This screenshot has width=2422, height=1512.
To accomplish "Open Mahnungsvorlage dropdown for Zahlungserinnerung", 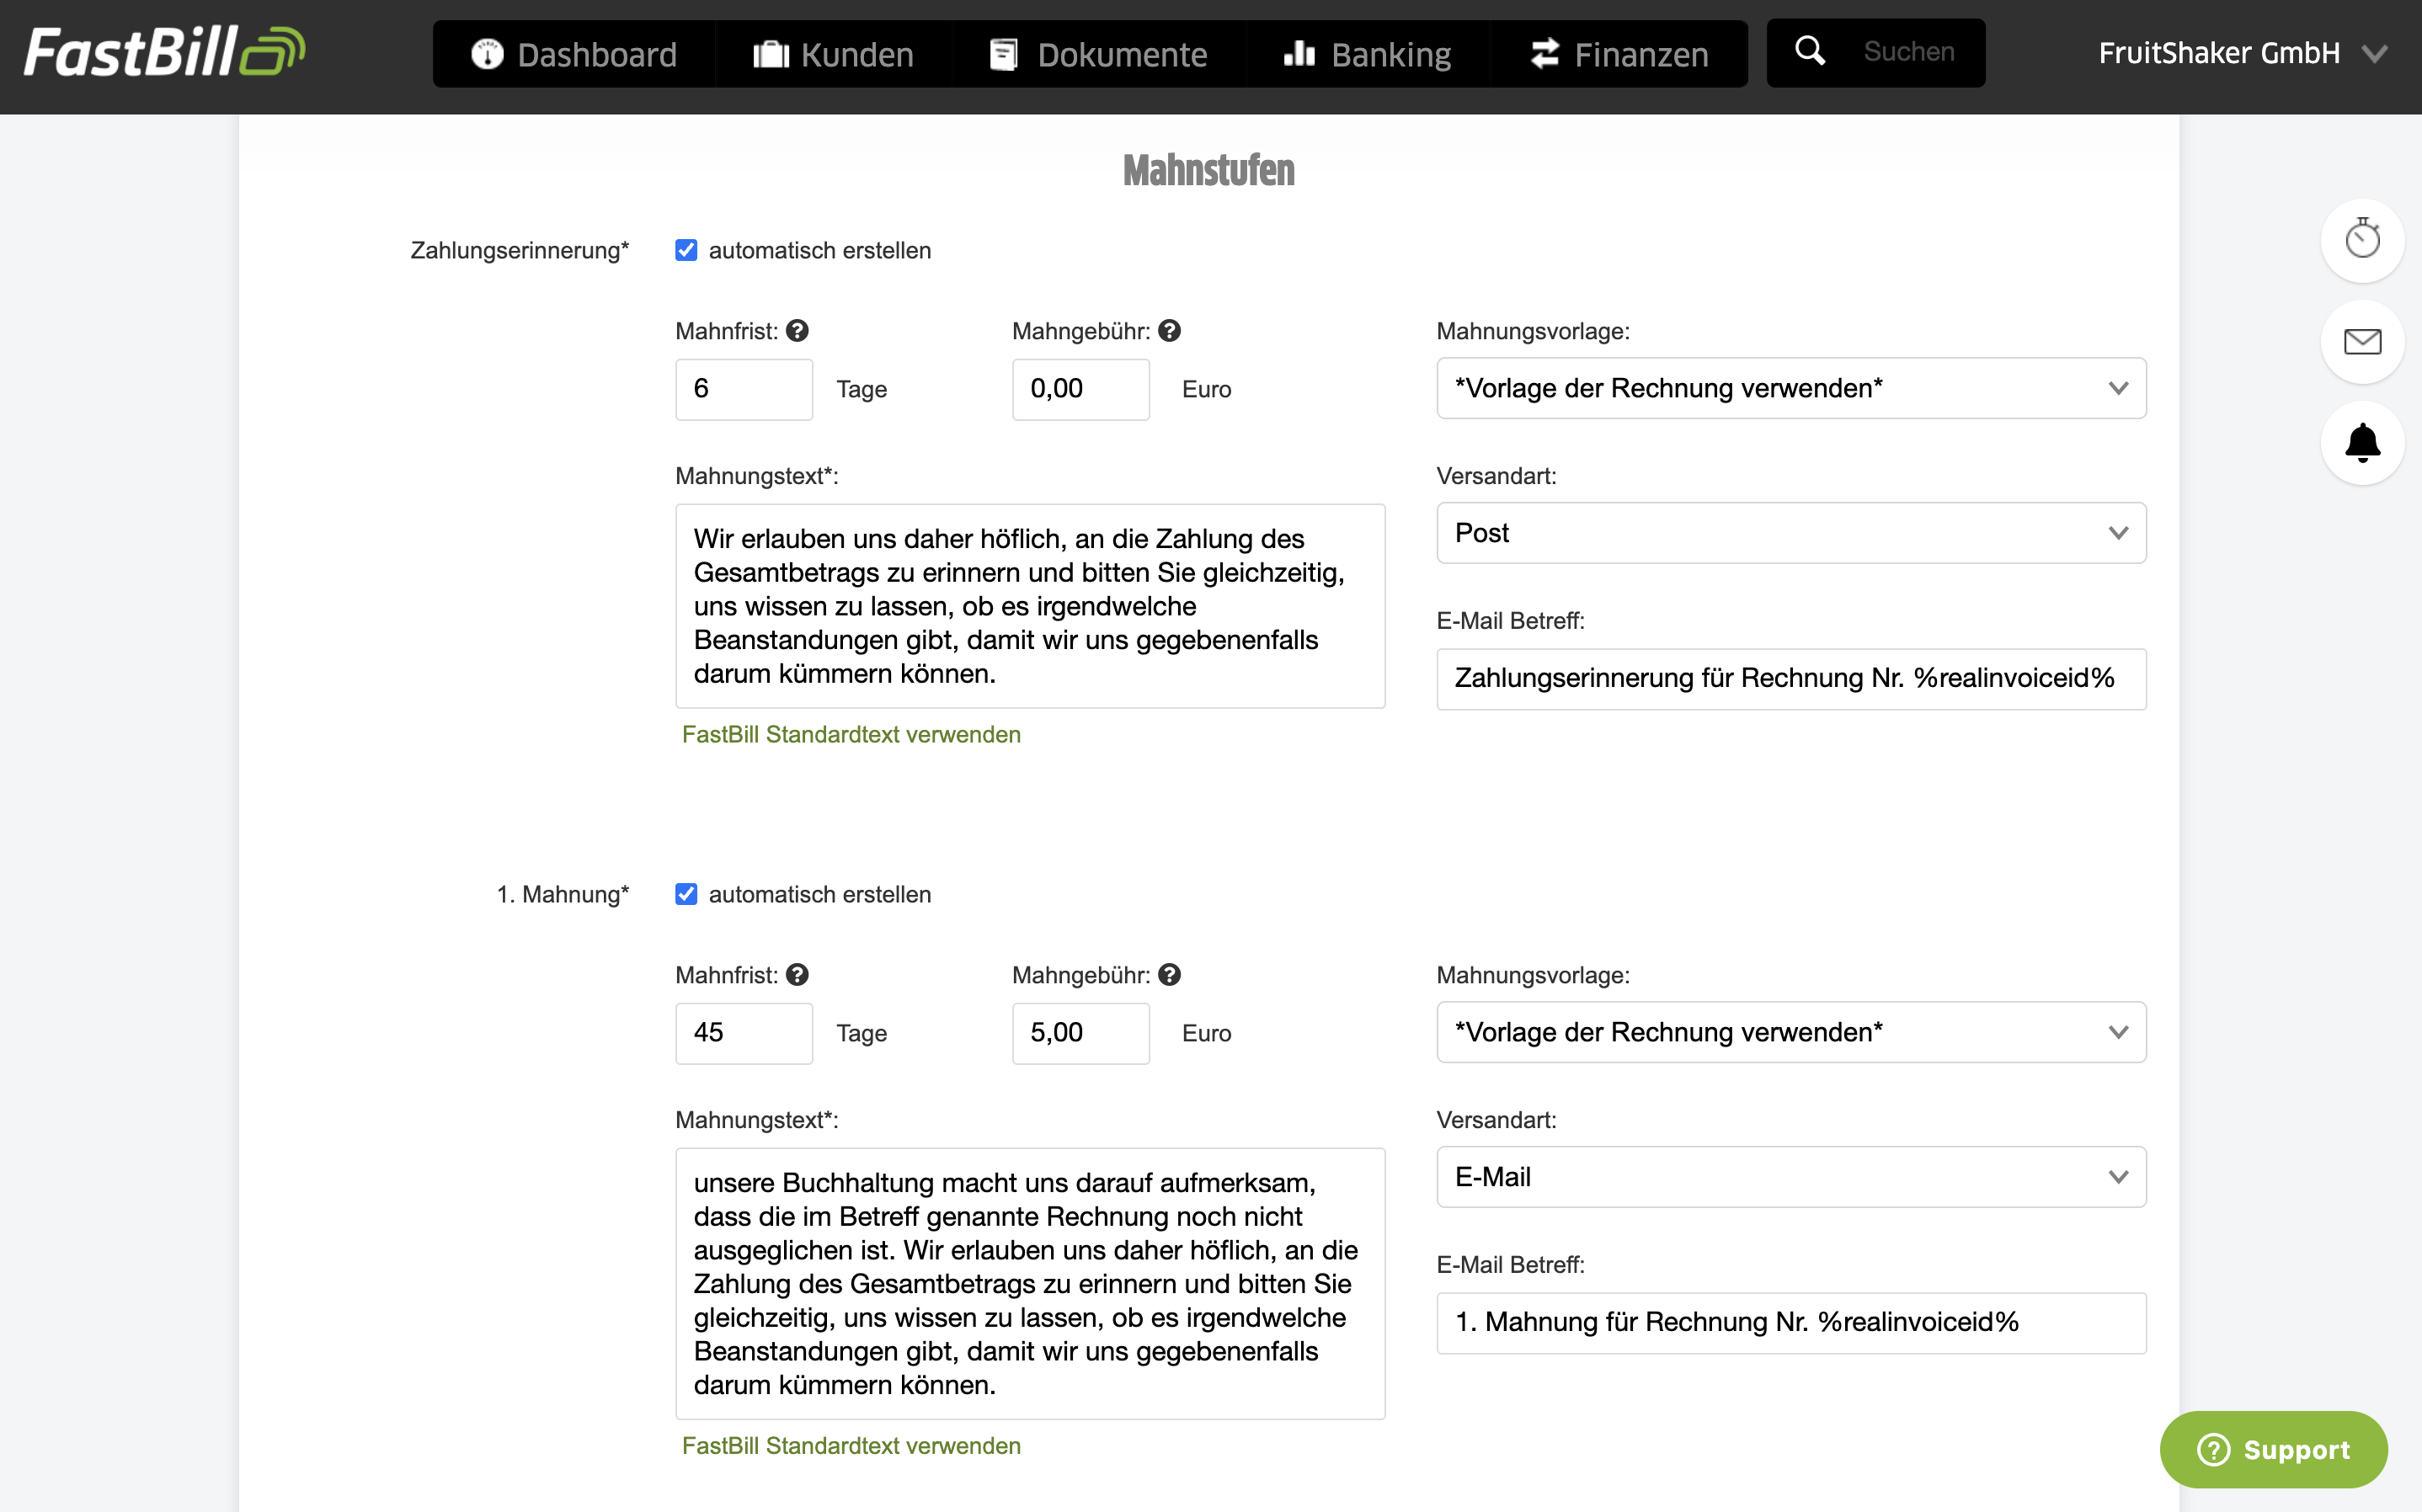I will [1791, 388].
